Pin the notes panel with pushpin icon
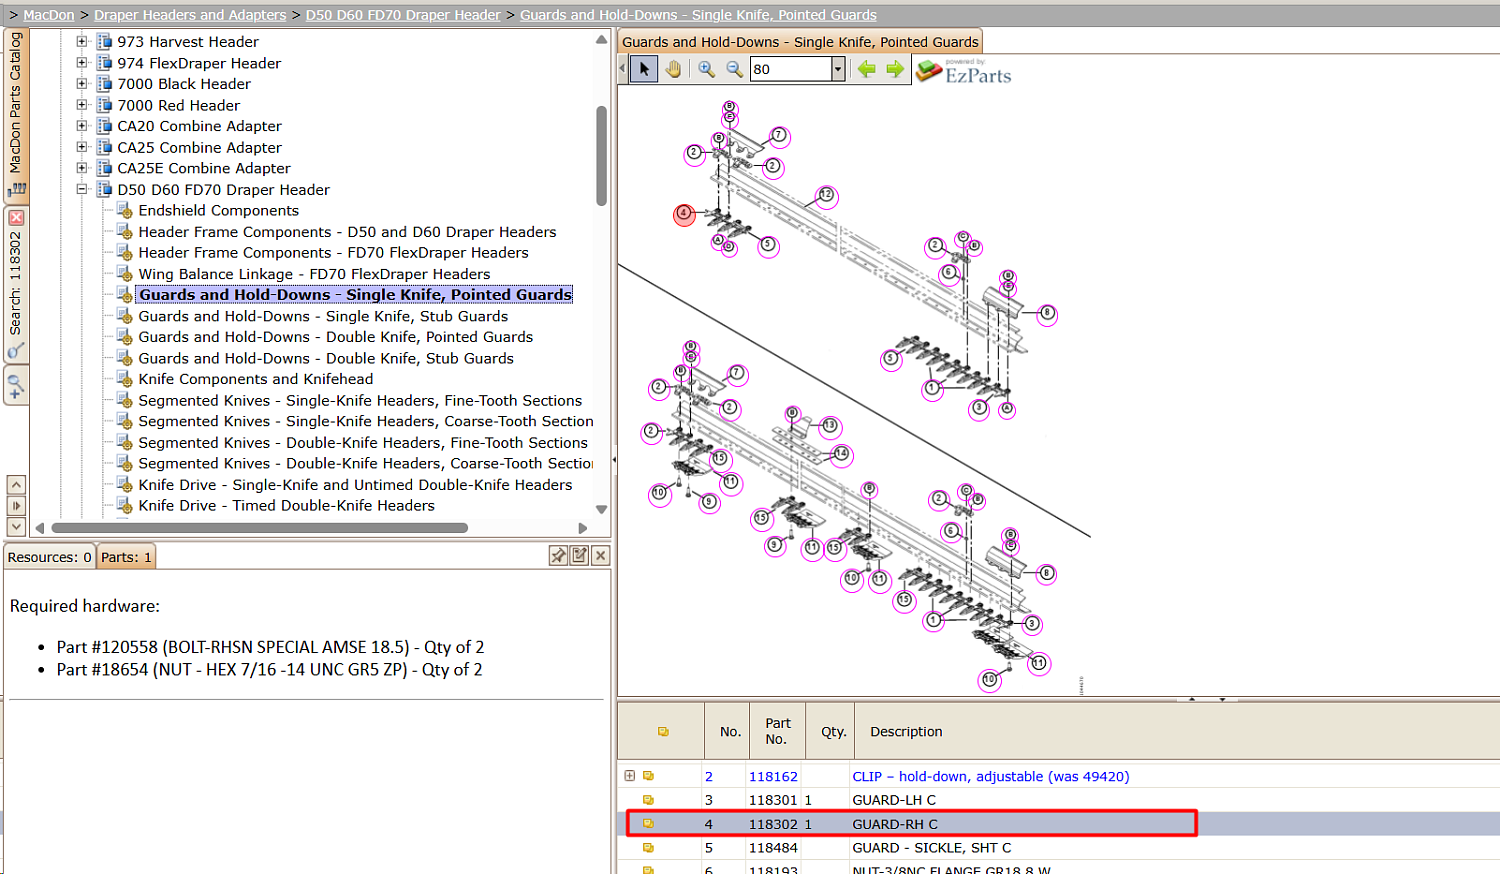The image size is (1500, 874). point(558,555)
